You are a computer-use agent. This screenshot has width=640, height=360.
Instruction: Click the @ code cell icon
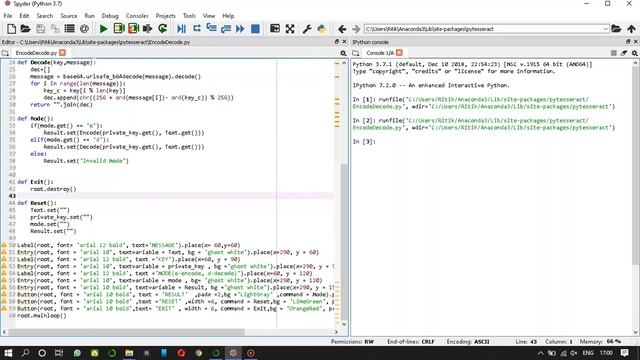(x=84, y=29)
